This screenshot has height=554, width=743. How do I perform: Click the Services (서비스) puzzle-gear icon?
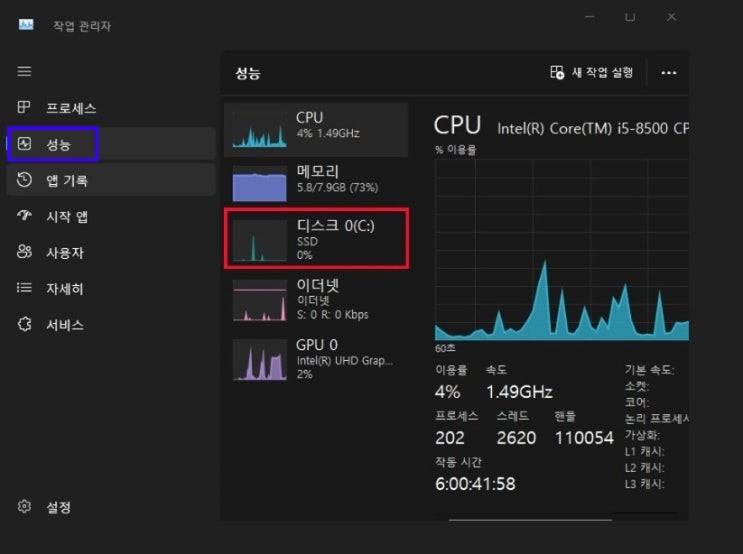click(x=25, y=324)
